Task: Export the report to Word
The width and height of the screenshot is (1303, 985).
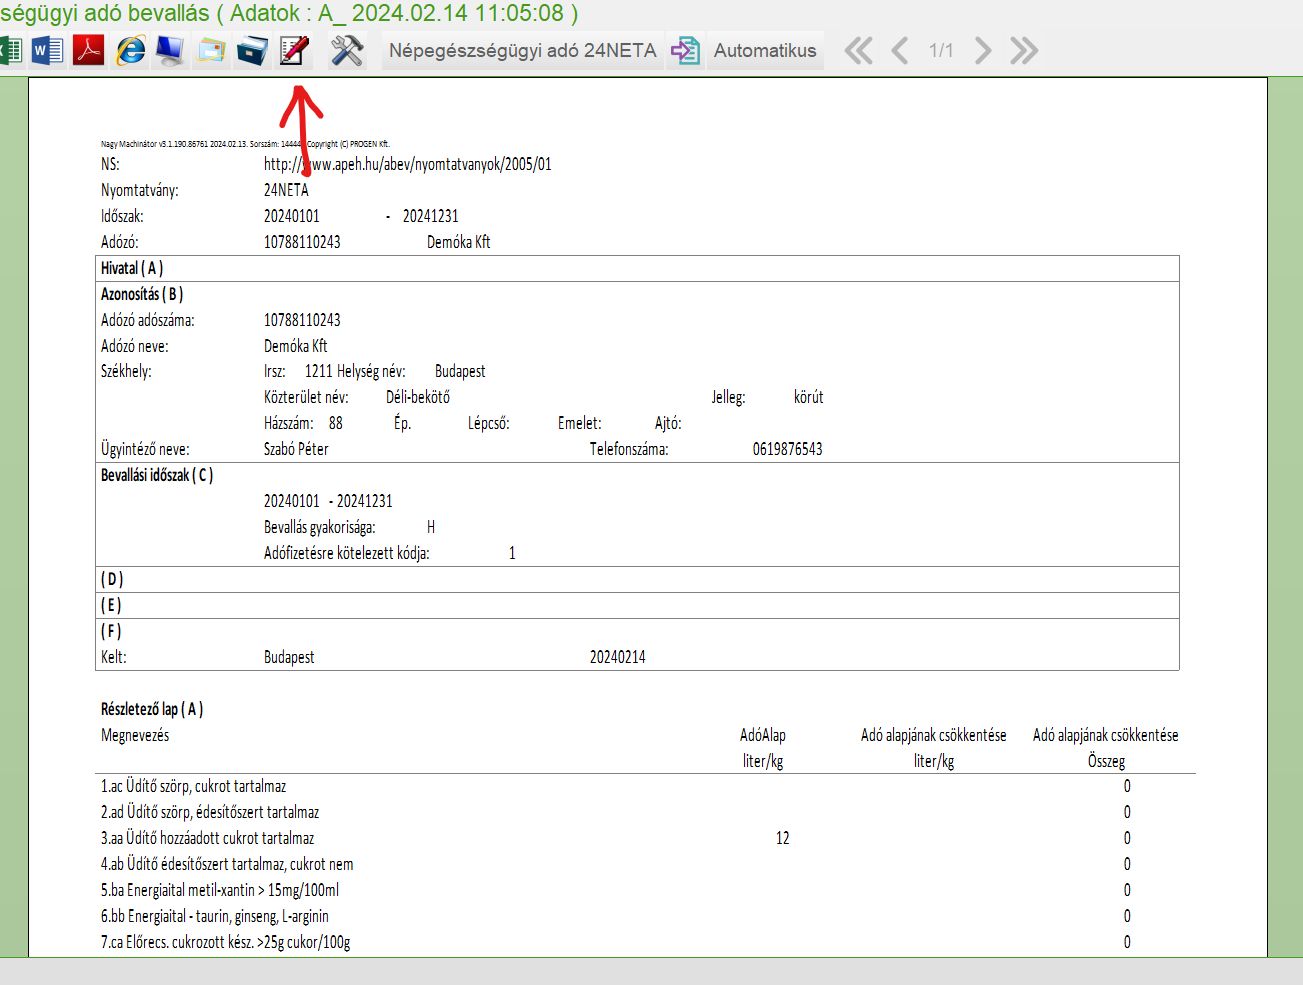Action: (x=47, y=50)
